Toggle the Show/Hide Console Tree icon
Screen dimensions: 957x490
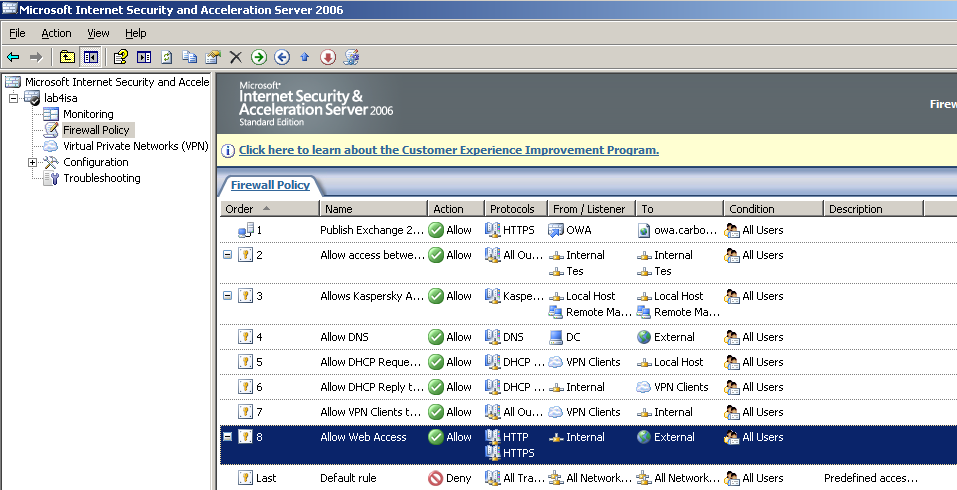point(91,57)
